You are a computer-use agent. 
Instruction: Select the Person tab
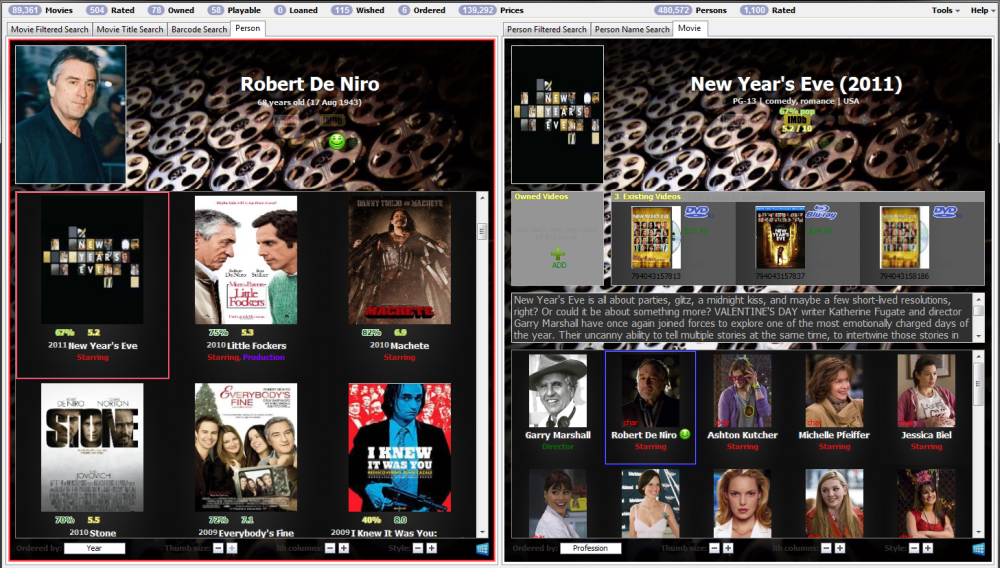(247, 29)
